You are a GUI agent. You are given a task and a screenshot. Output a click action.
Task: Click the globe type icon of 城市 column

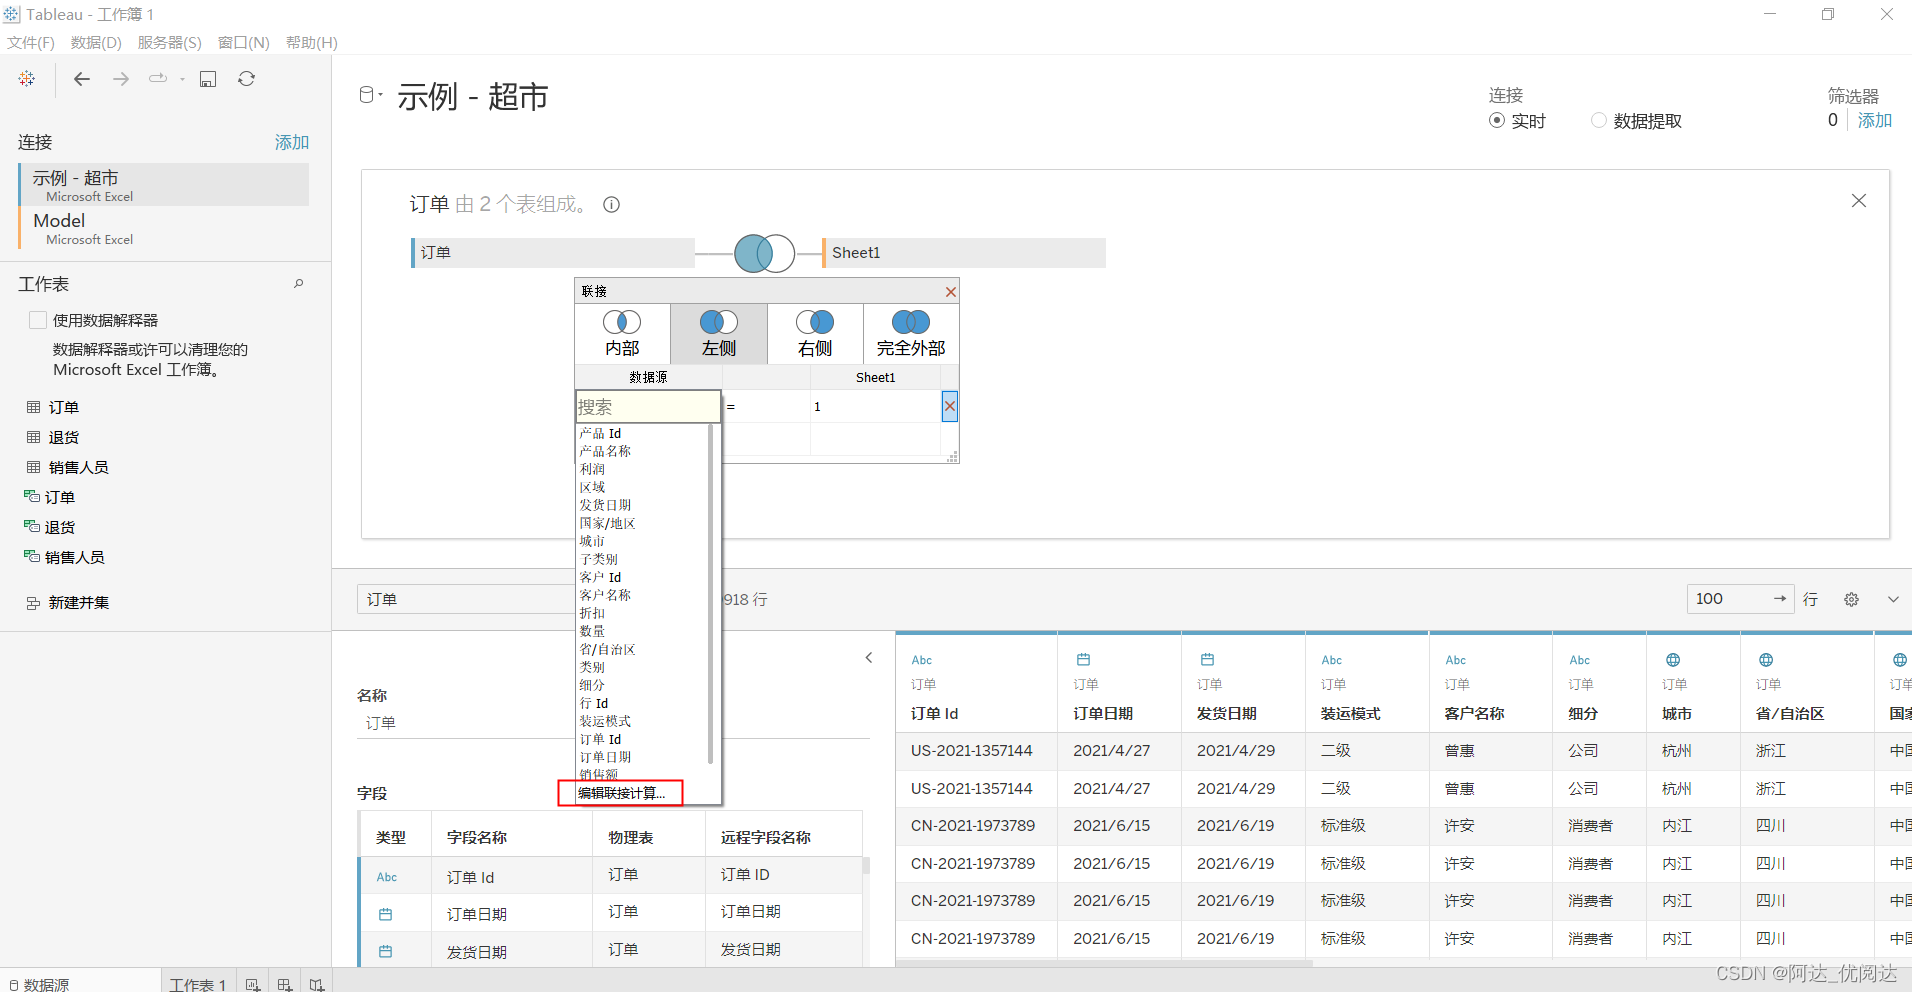(x=1673, y=659)
